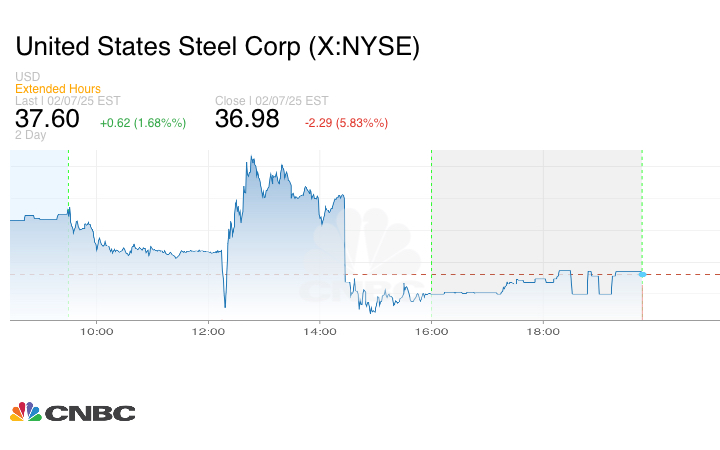This screenshot has height=450, width=720.
Task: Select the United States Steel Corp title
Action: [215, 46]
